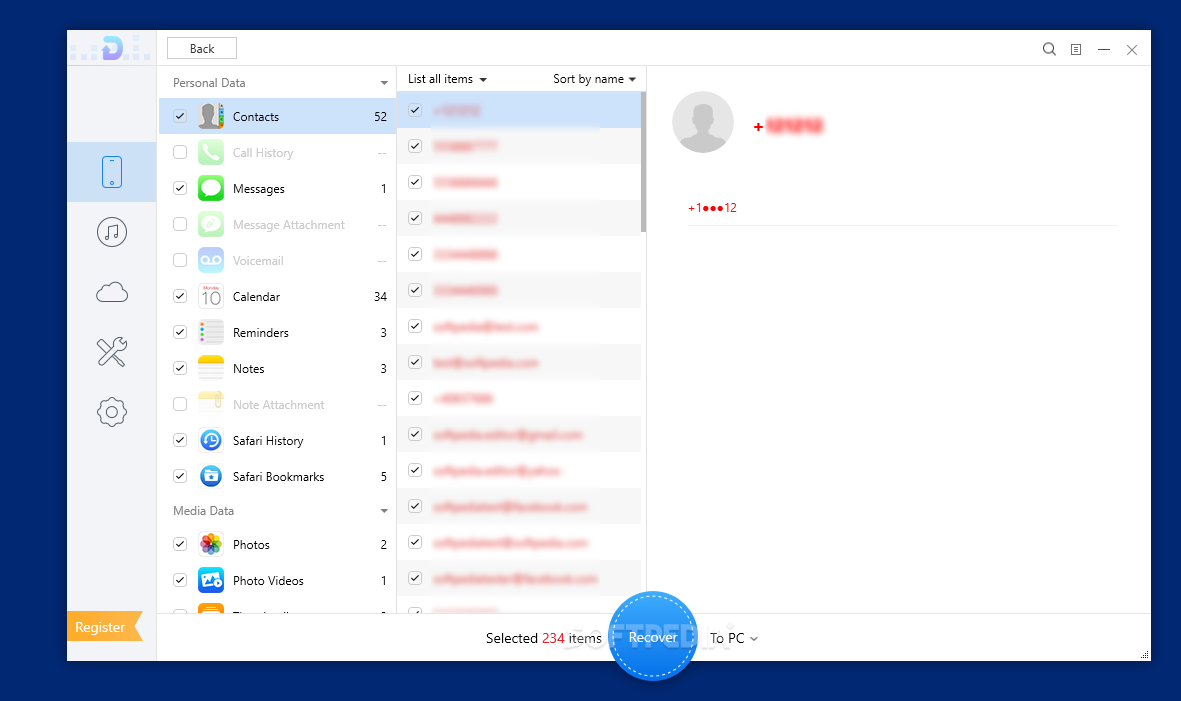Screen dimensions: 1181x701
Task: Click the window resize grip corner
Action: click(x=1145, y=655)
